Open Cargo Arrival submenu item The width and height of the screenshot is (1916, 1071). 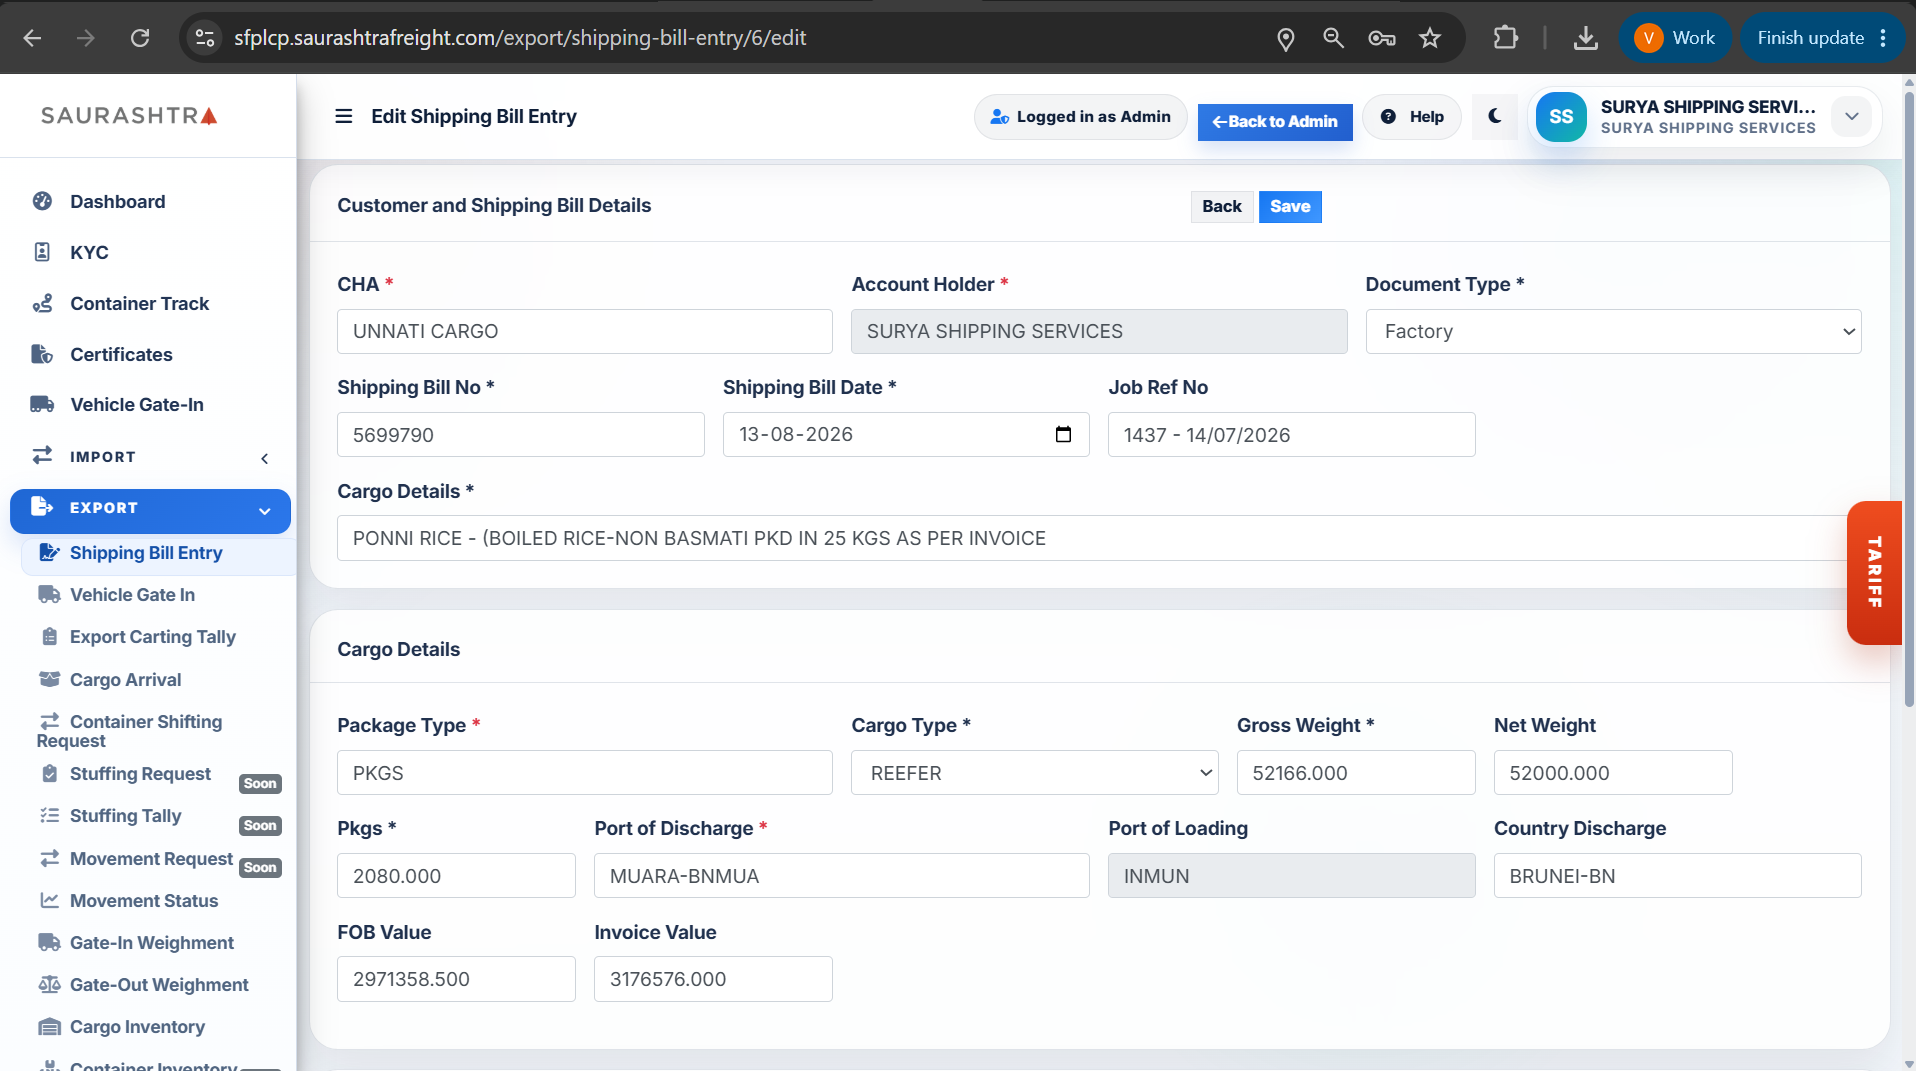coord(125,680)
